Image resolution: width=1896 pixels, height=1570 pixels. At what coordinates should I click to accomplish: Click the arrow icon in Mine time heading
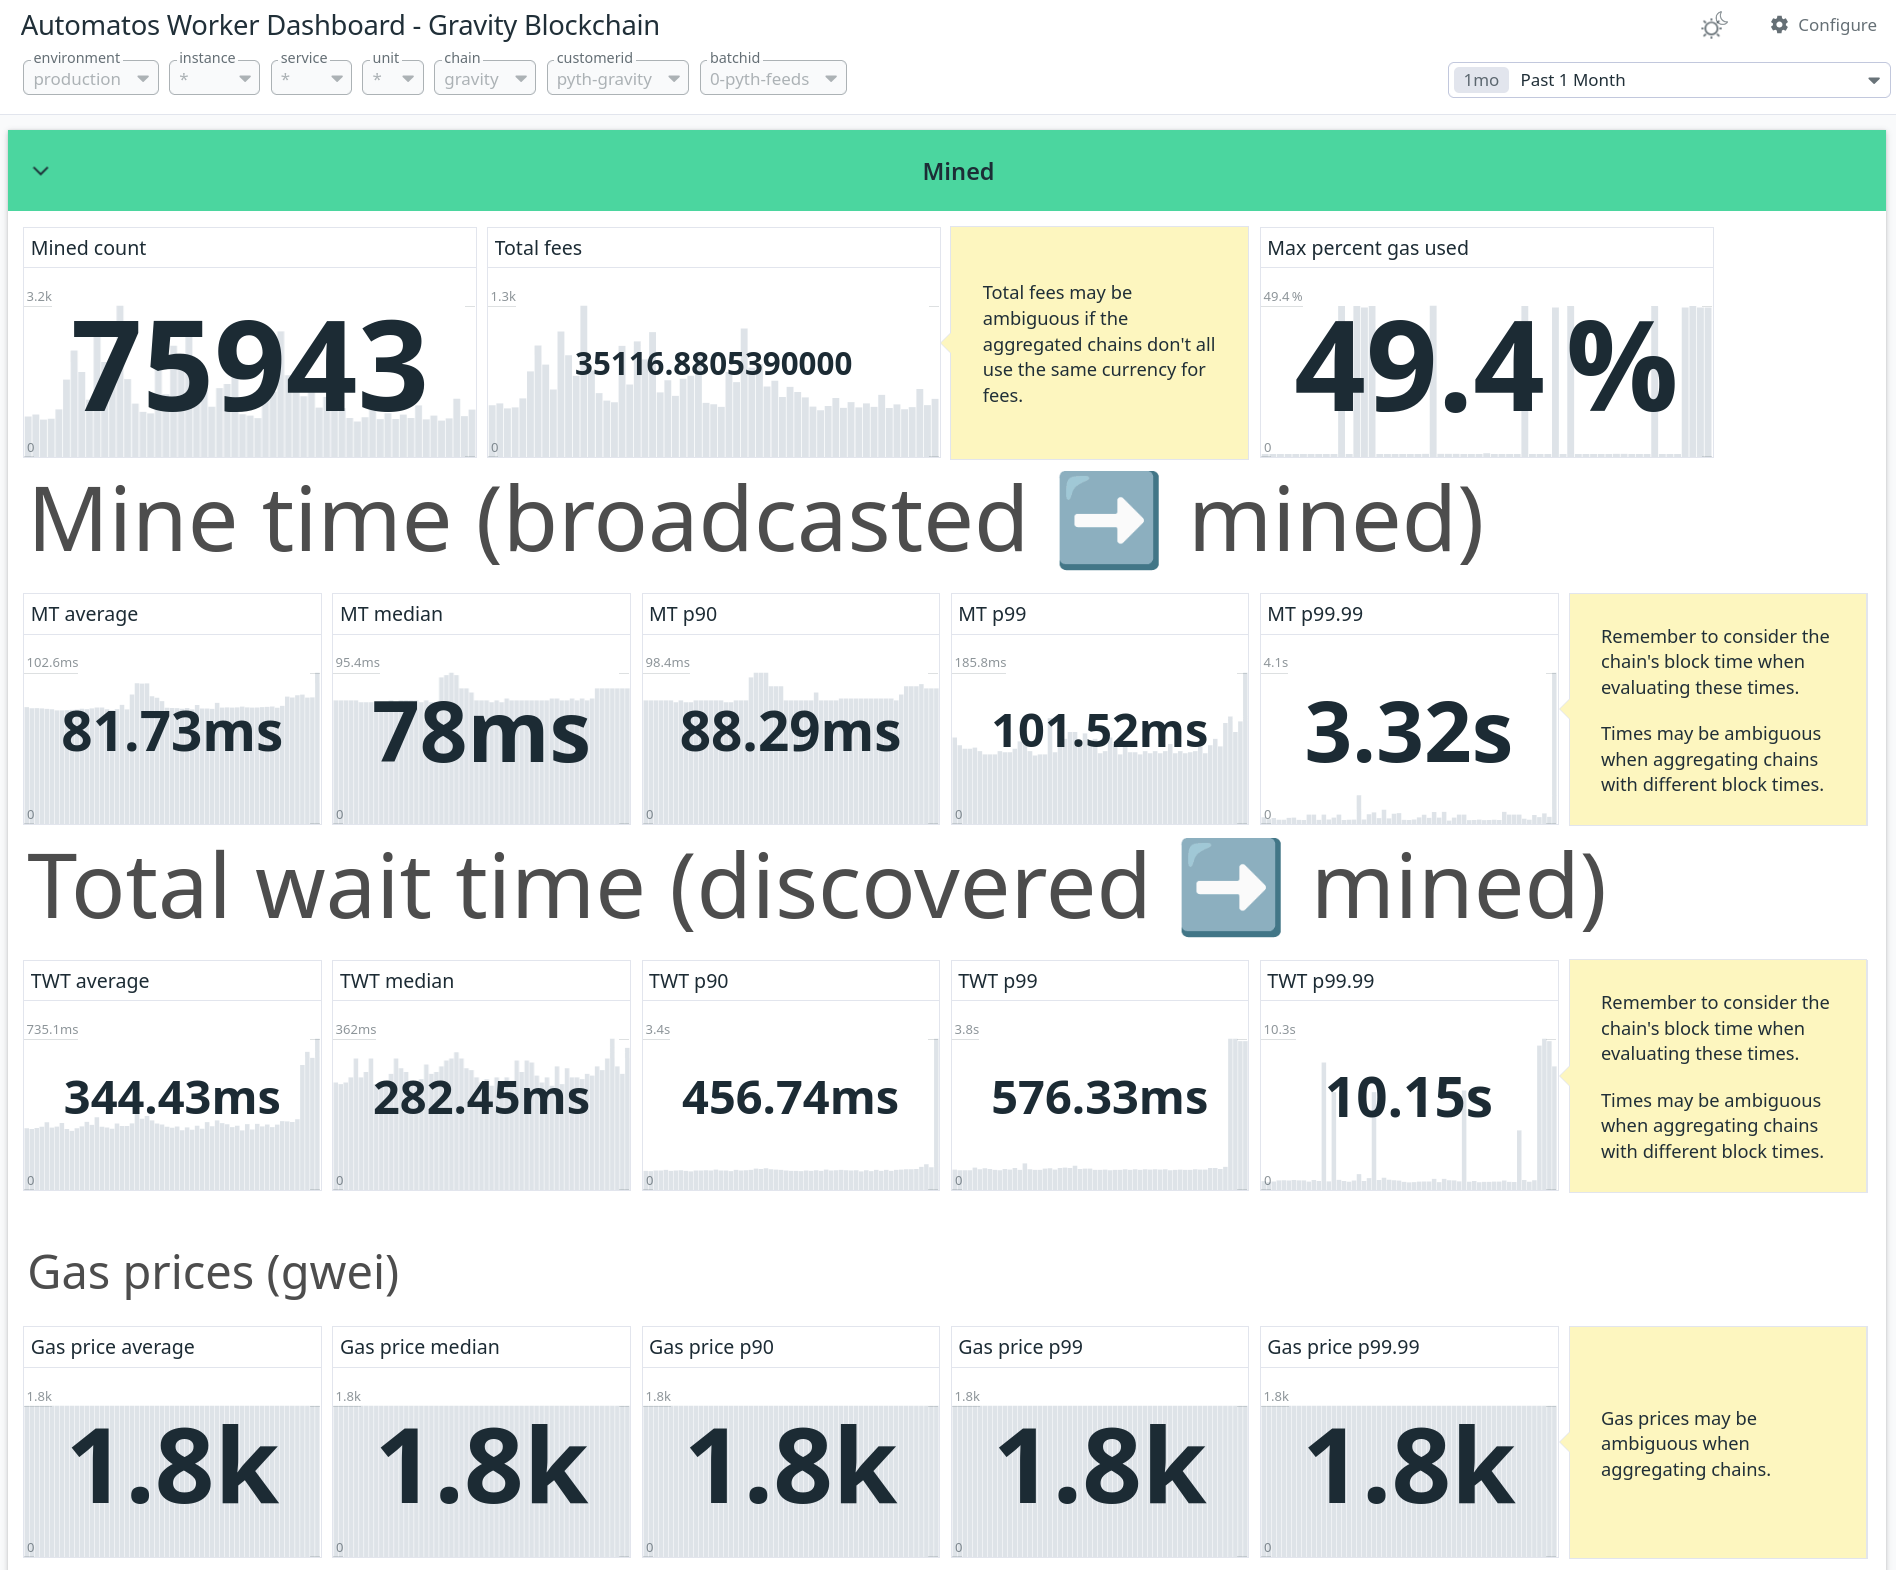[1108, 519]
